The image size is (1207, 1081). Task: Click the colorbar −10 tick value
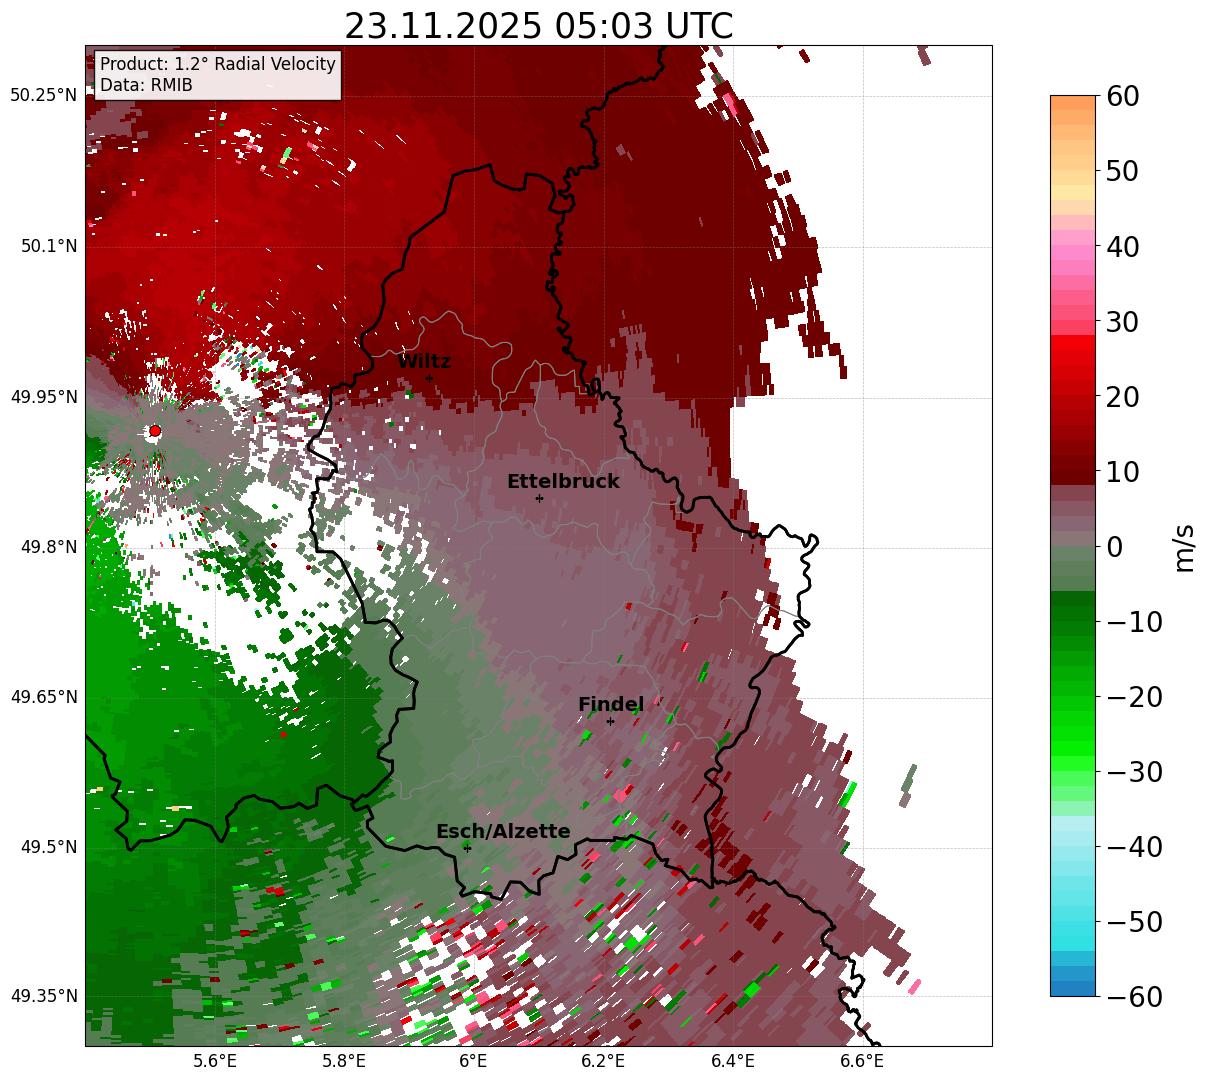[x=1133, y=622]
